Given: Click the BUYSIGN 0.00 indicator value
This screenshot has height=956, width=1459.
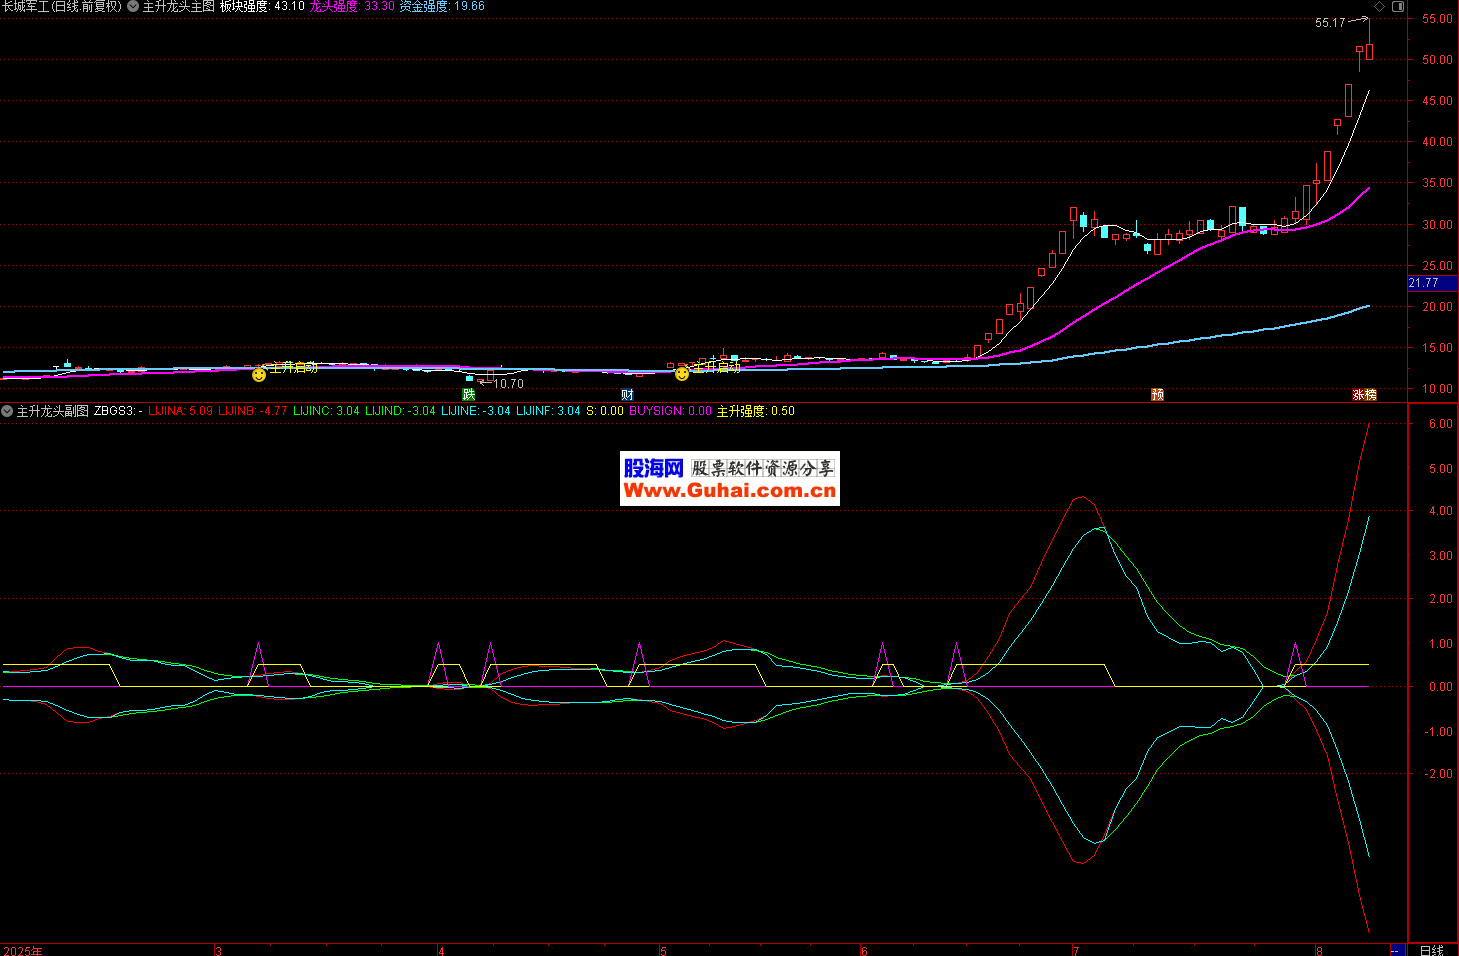Looking at the screenshot, I should coord(671,411).
